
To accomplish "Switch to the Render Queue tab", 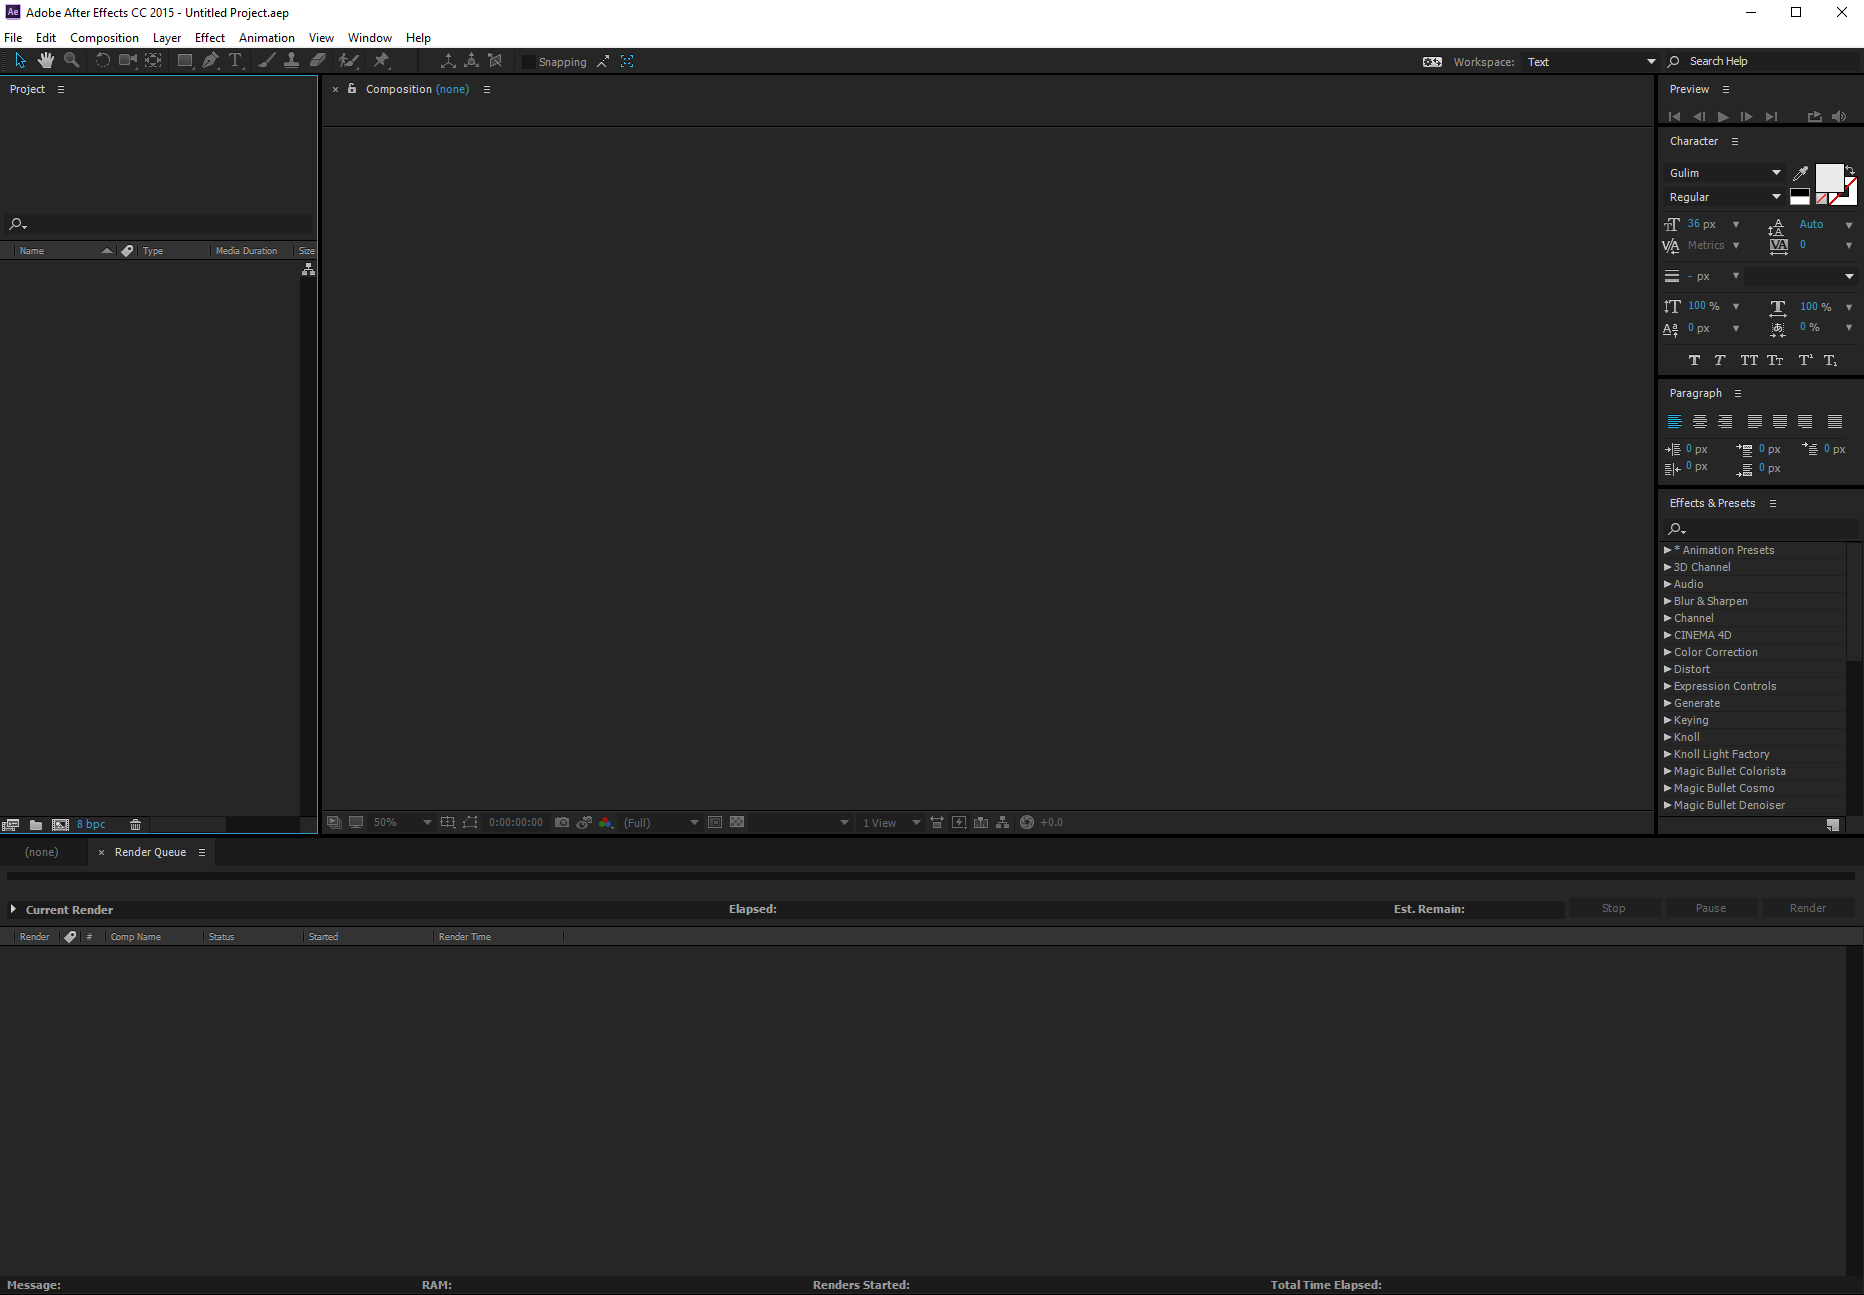I will click(x=150, y=852).
